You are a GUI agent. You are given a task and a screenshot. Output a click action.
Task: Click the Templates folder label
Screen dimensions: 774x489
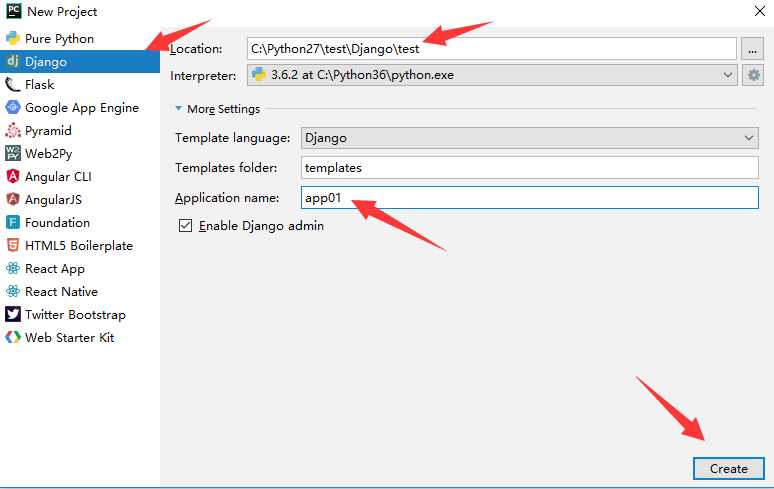(x=226, y=168)
